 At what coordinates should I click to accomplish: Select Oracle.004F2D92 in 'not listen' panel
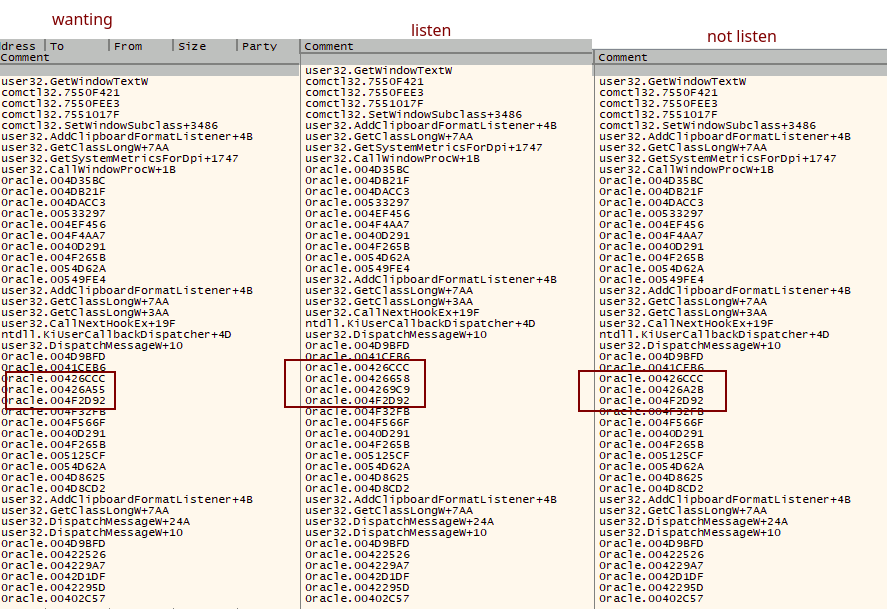651,401
